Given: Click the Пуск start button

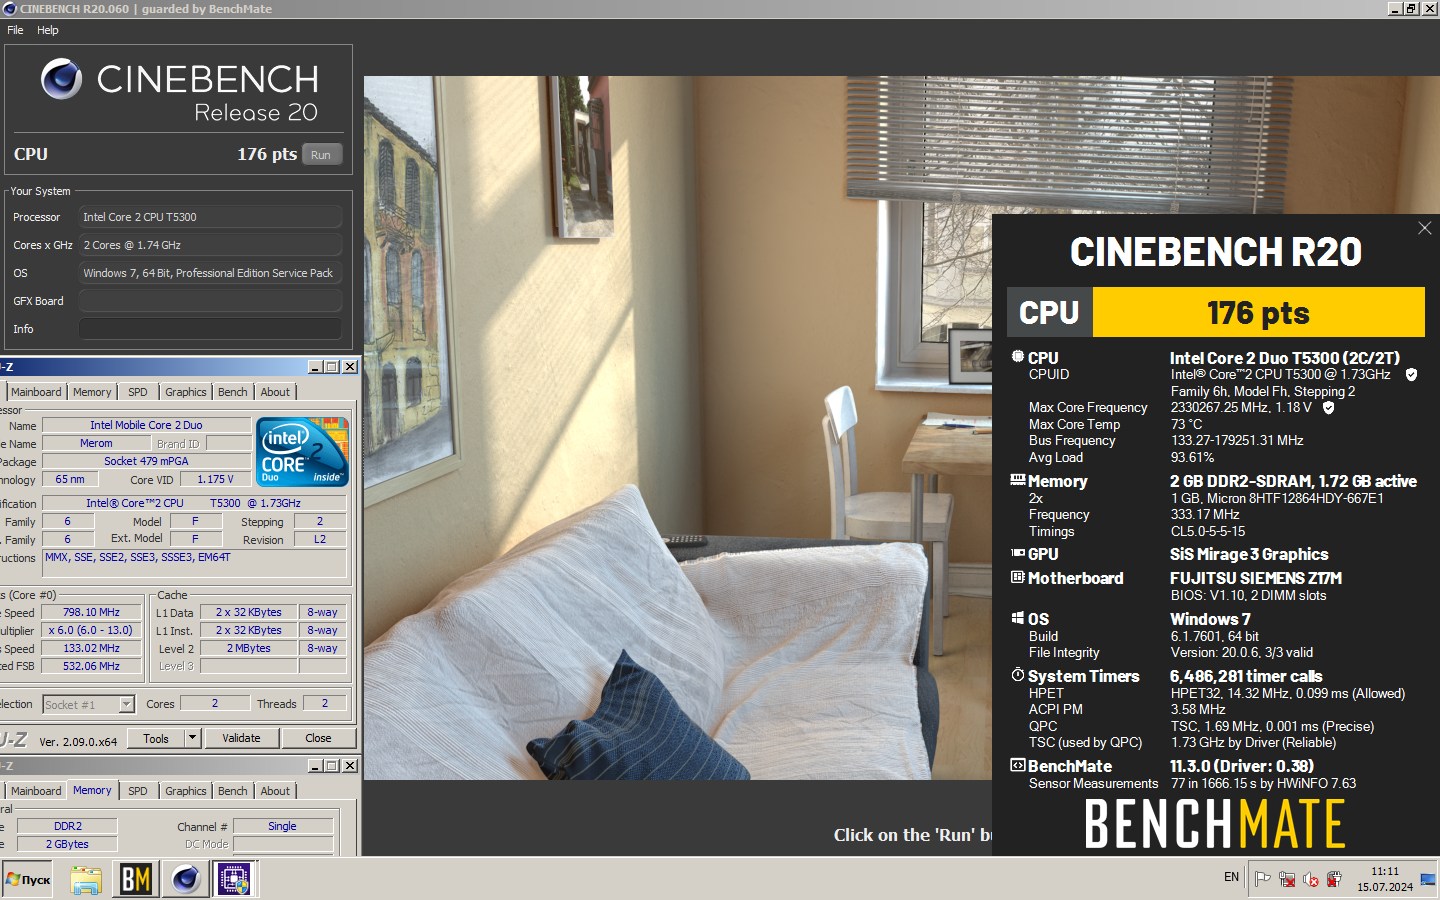Looking at the screenshot, I should (x=28, y=880).
